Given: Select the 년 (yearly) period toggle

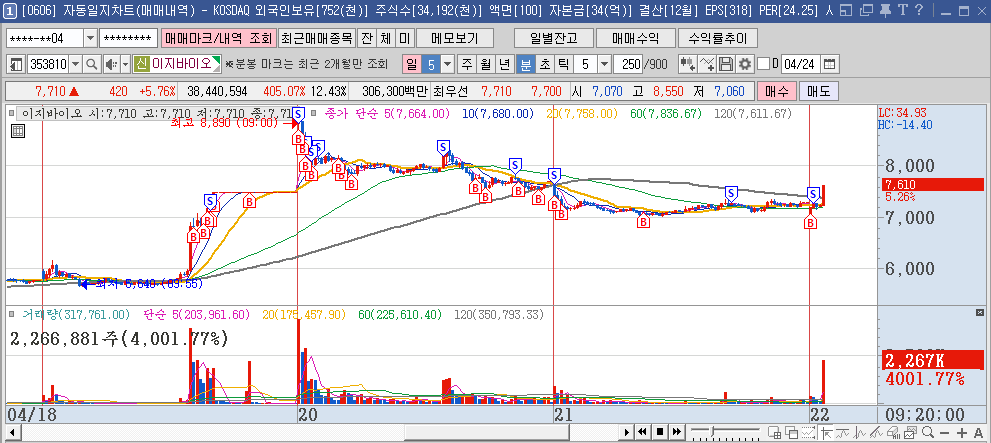Looking at the screenshot, I should click(x=504, y=64).
